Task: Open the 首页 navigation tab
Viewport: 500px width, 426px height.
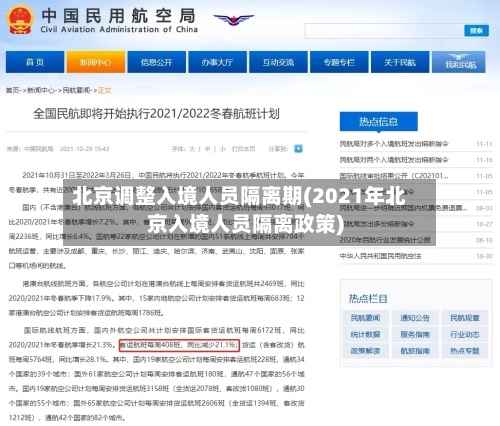Action: point(35,62)
